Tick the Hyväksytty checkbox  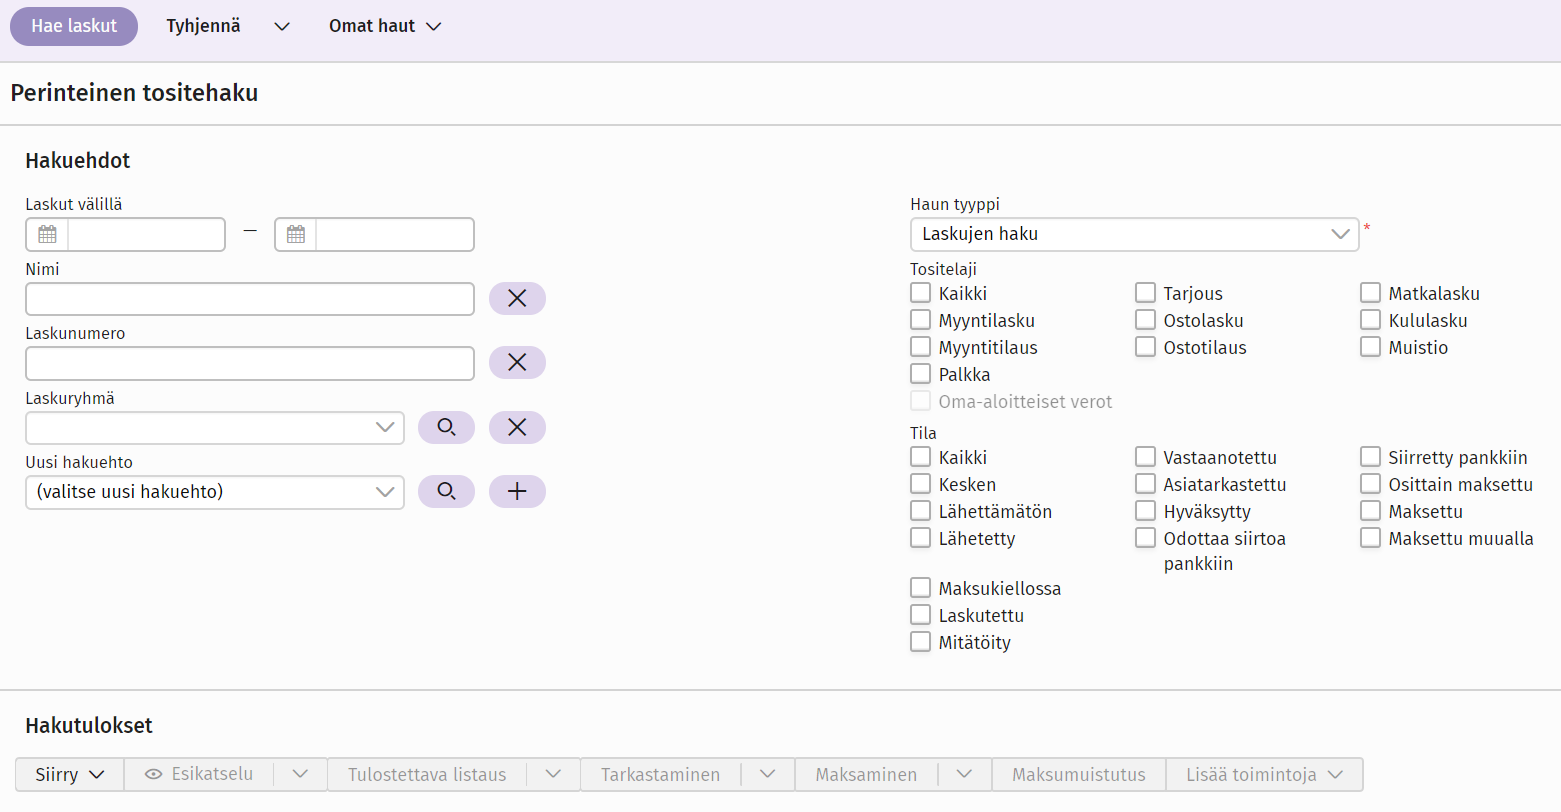(x=1146, y=511)
